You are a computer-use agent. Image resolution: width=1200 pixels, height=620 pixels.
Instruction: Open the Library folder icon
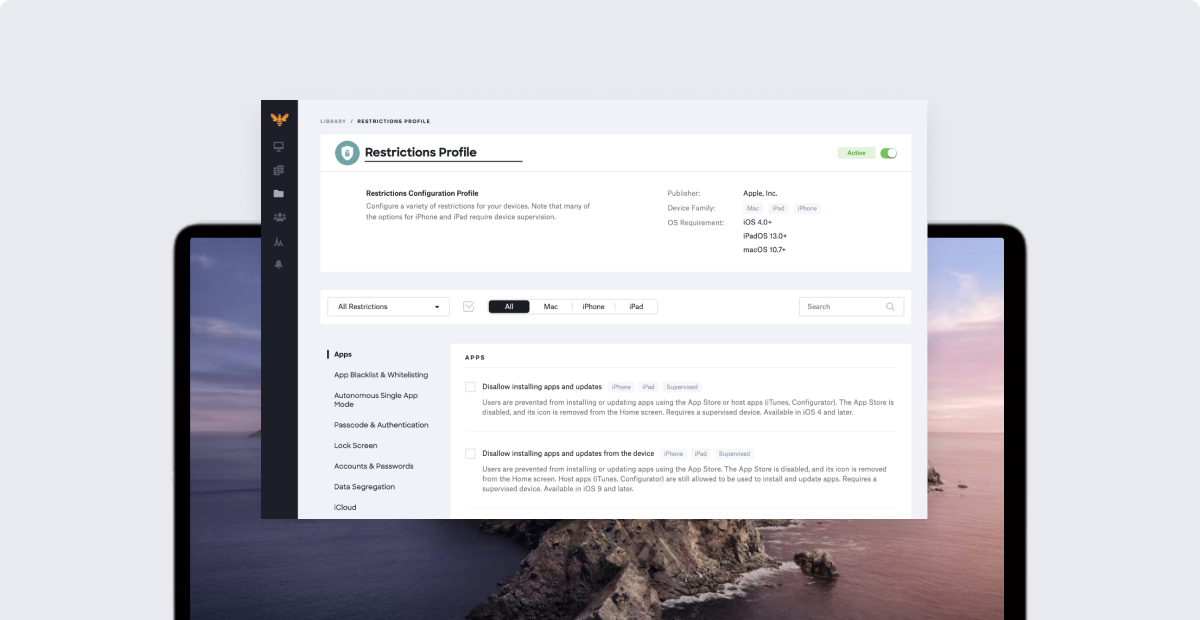[279, 194]
